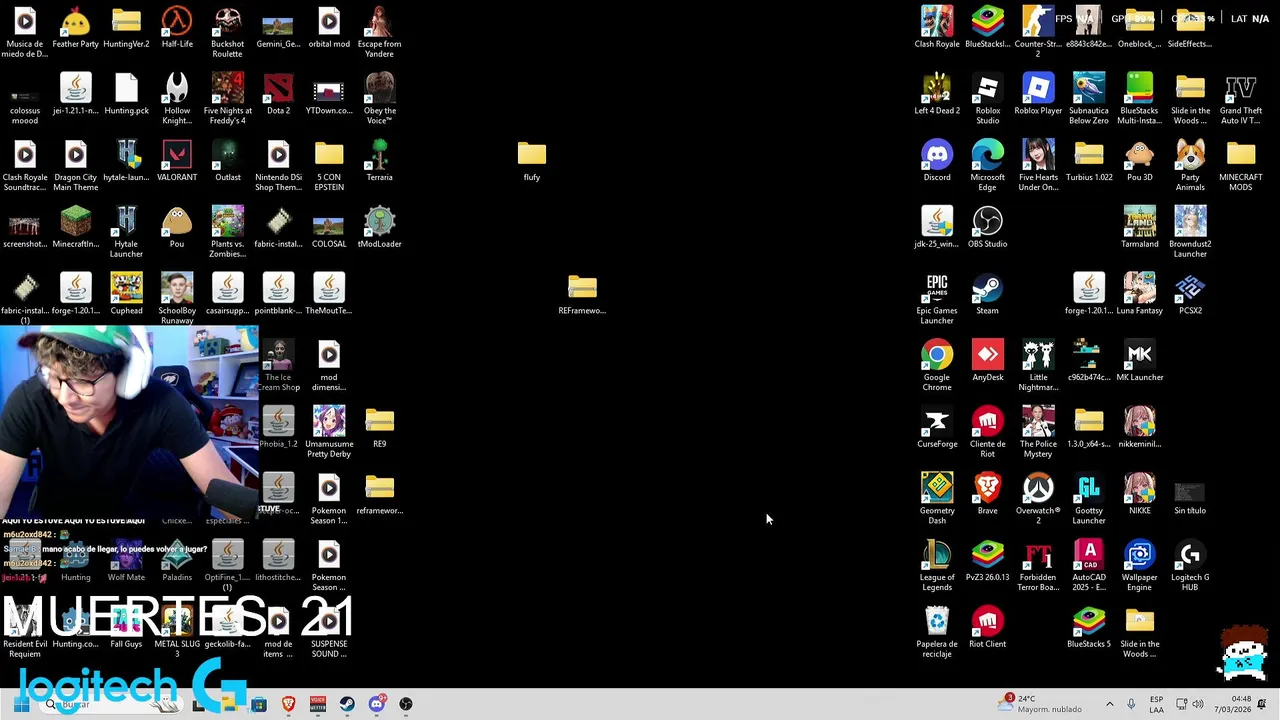1280x720 pixels.
Task: Open the Party Animals shortcut
Action: pyautogui.click(x=1190, y=165)
